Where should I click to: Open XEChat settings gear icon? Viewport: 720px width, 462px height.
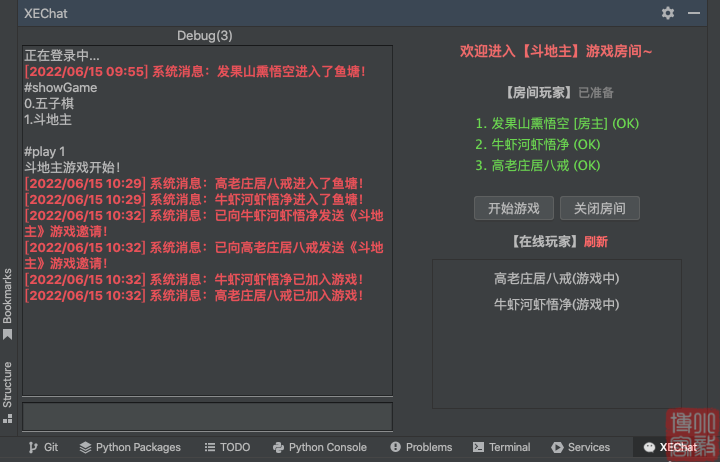(x=668, y=13)
